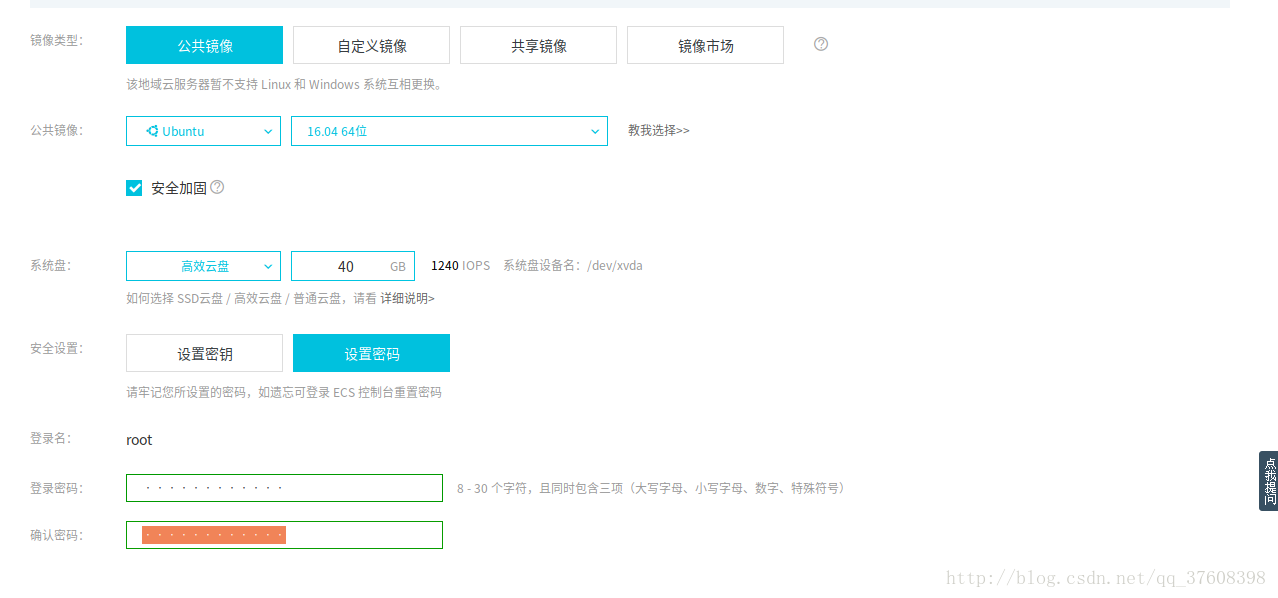
Task: Expand the Ubuntu operating system dropdown arrow
Action: pos(268,131)
